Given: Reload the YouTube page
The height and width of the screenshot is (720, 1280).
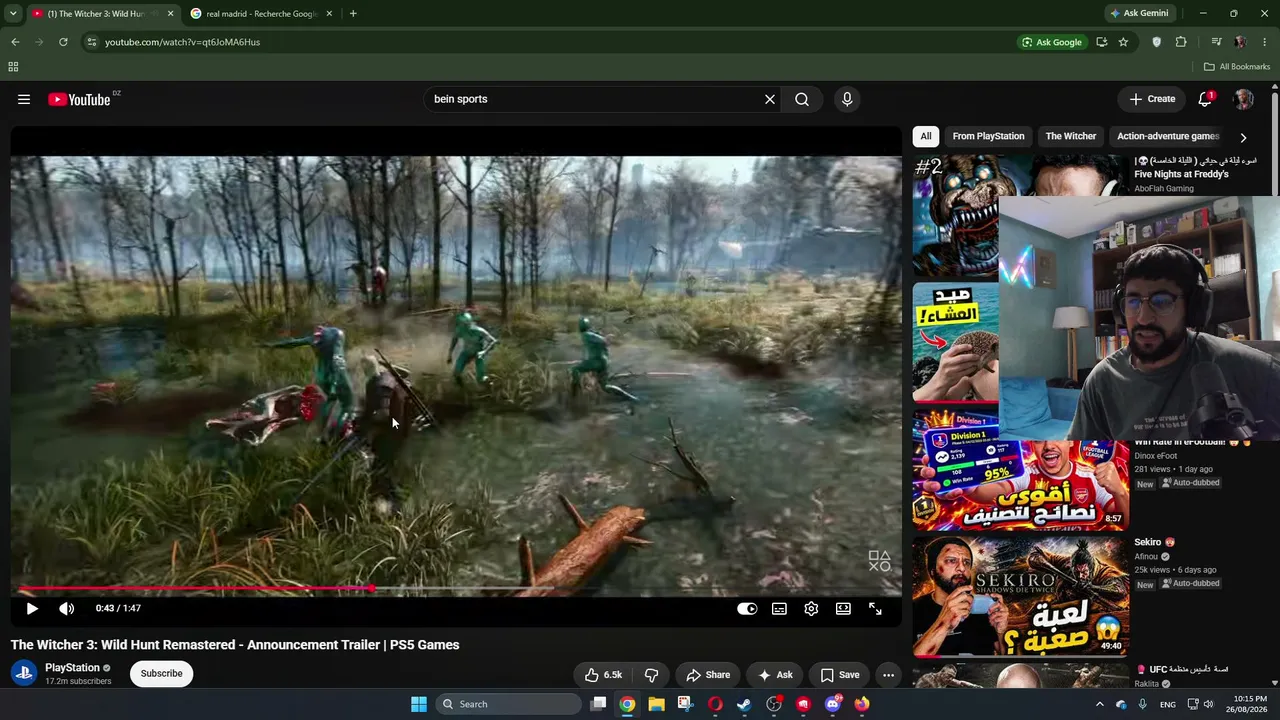Looking at the screenshot, I should pyautogui.click(x=63, y=42).
